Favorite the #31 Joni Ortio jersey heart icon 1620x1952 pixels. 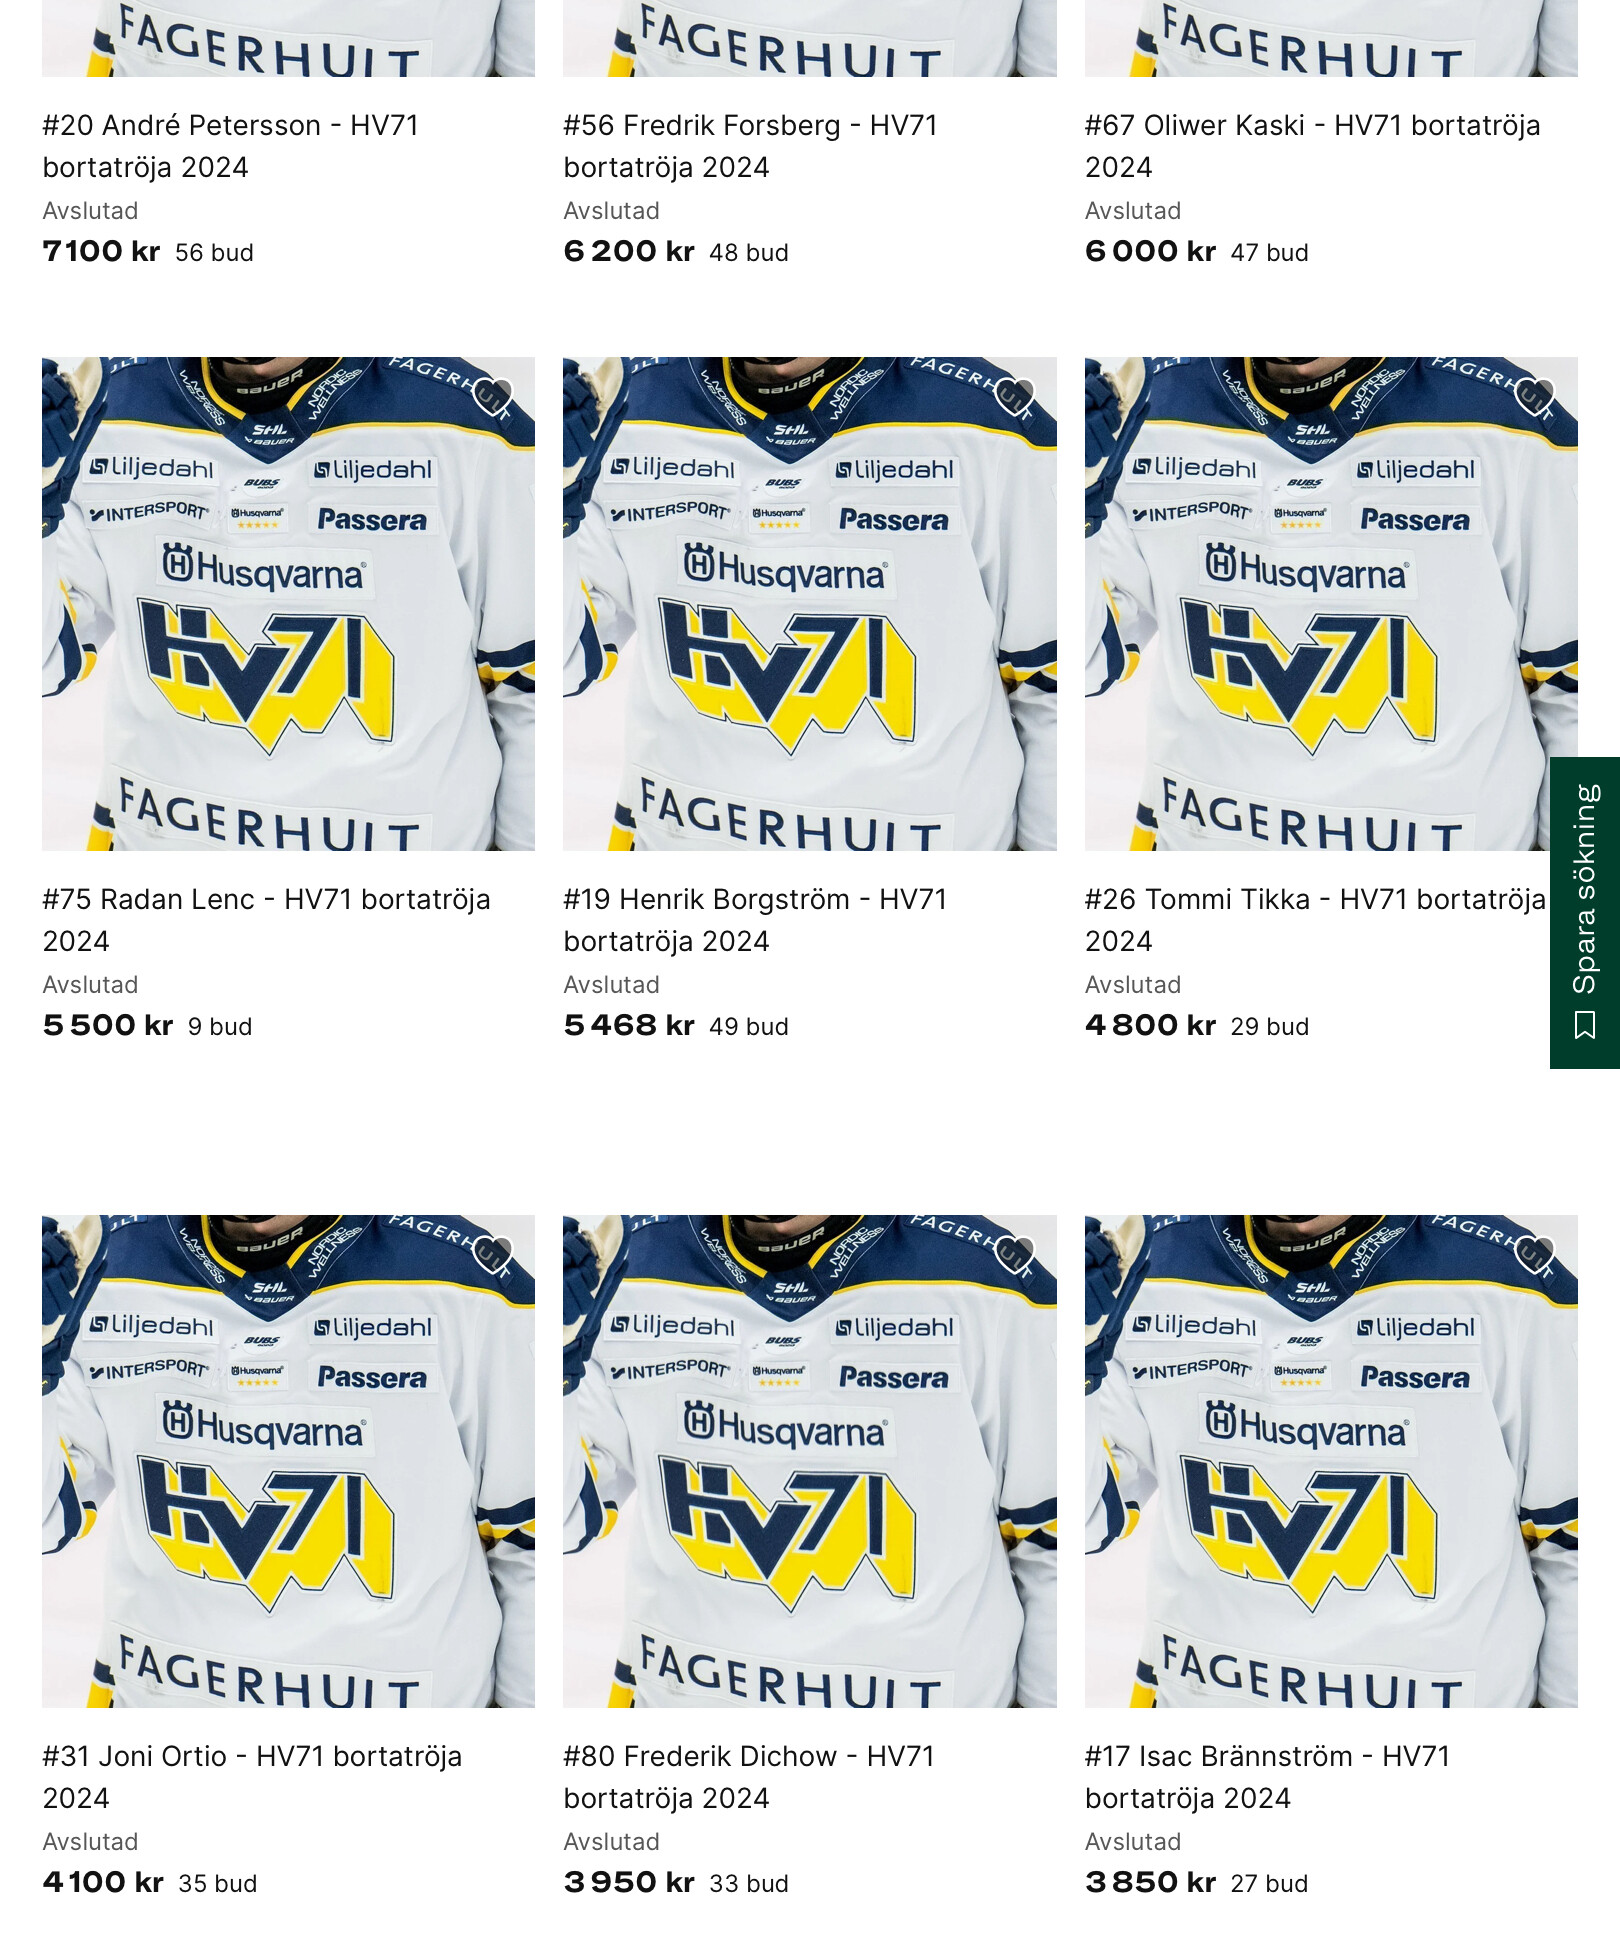493,1254
